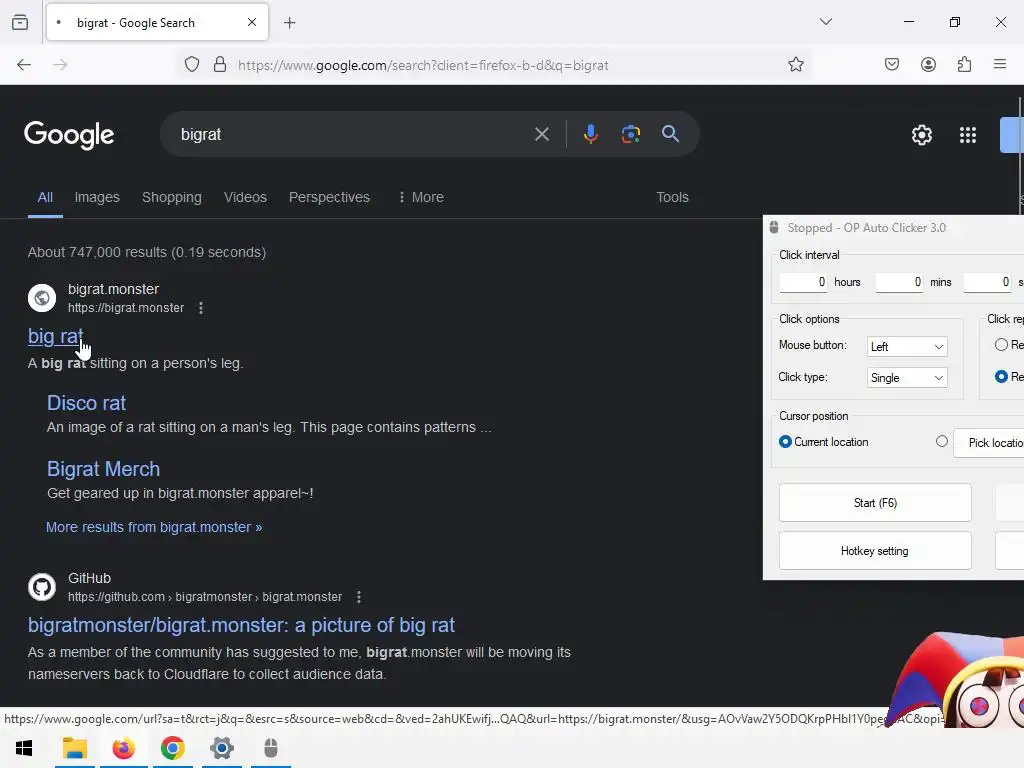Open Firefox account icon

[x=928, y=65]
